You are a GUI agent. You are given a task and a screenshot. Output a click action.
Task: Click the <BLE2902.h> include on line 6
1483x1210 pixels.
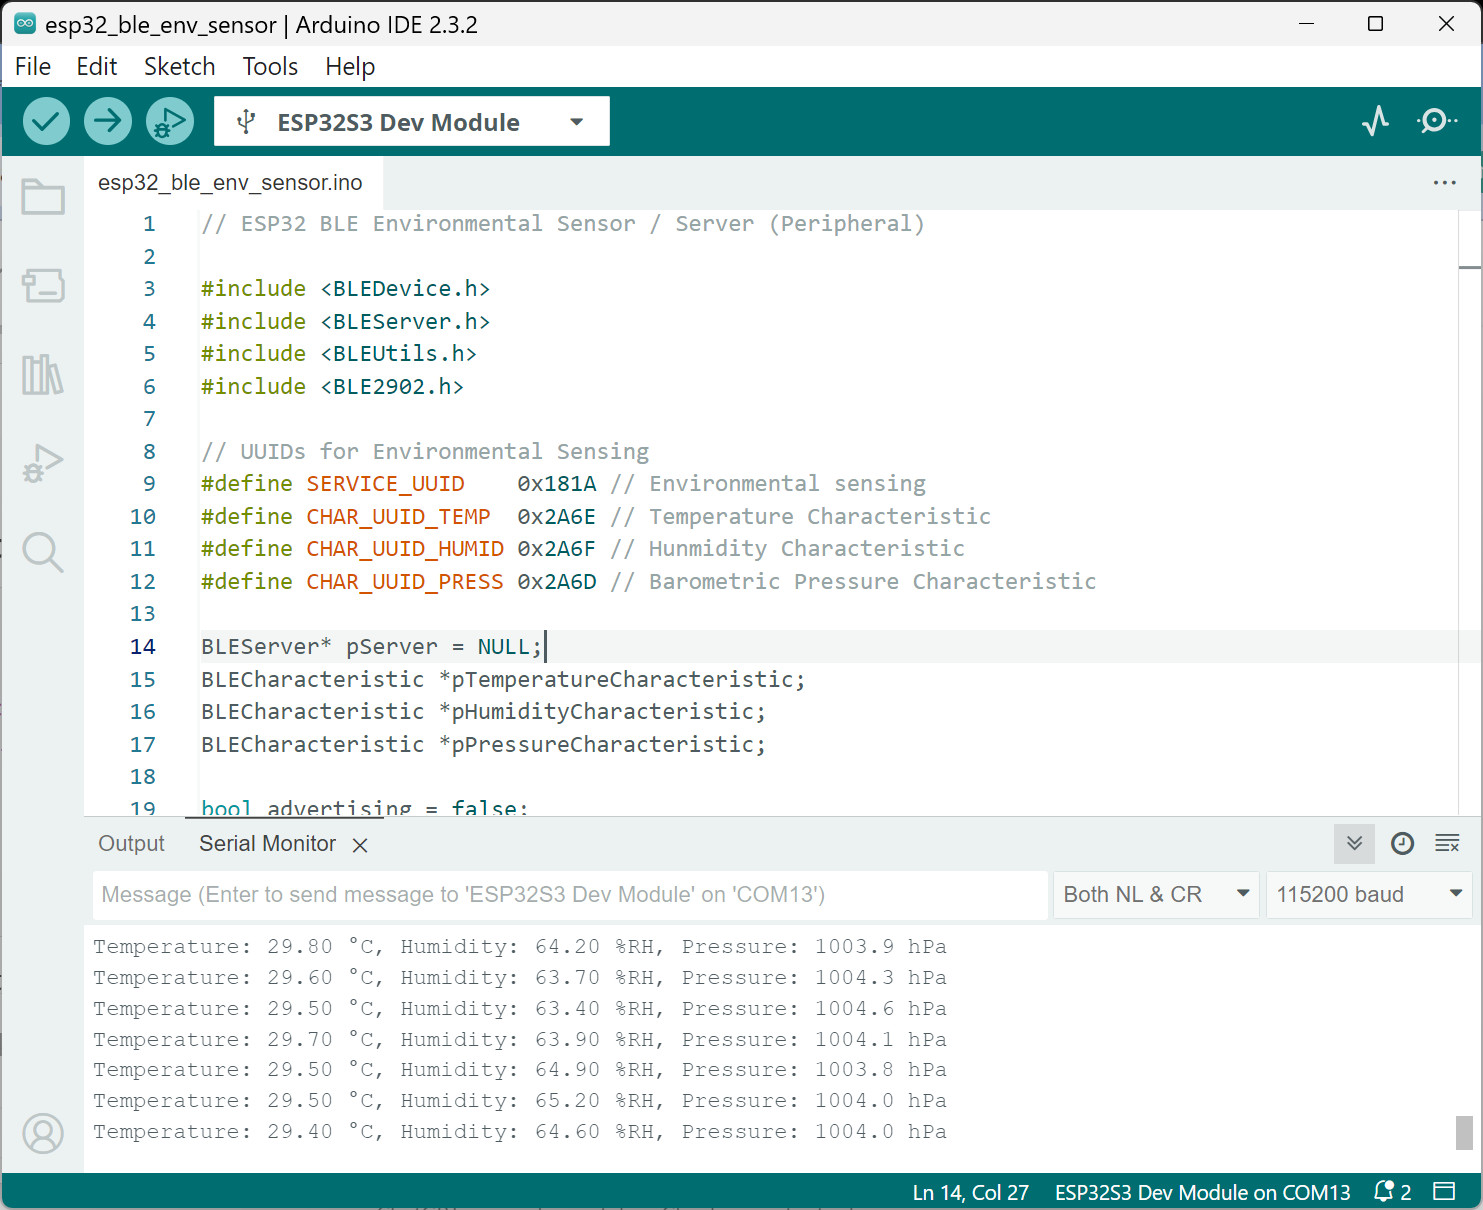[x=392, y=387]
